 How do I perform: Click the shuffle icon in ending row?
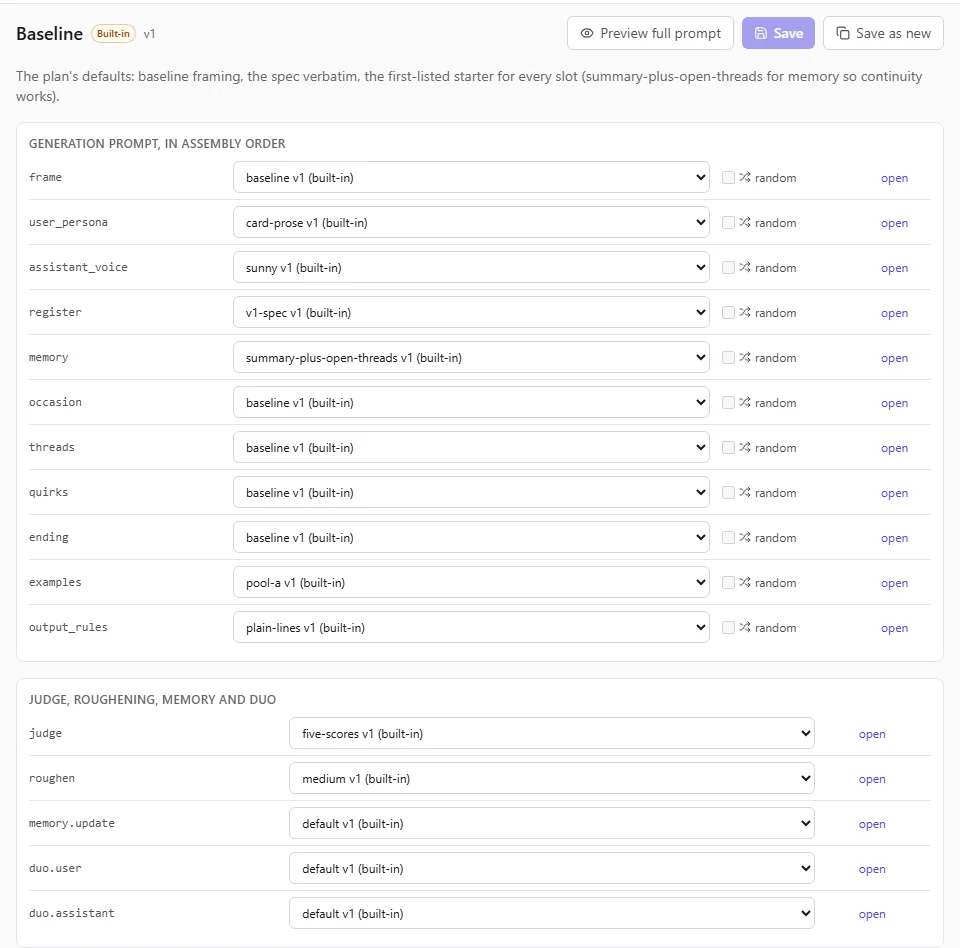coord(744,538)
